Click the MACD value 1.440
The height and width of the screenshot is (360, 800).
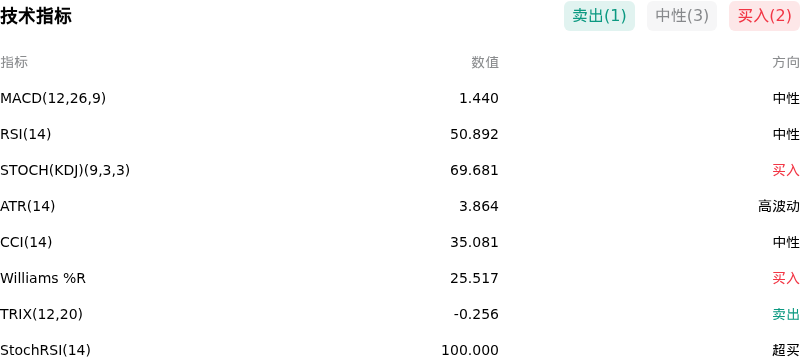[479, 98]
